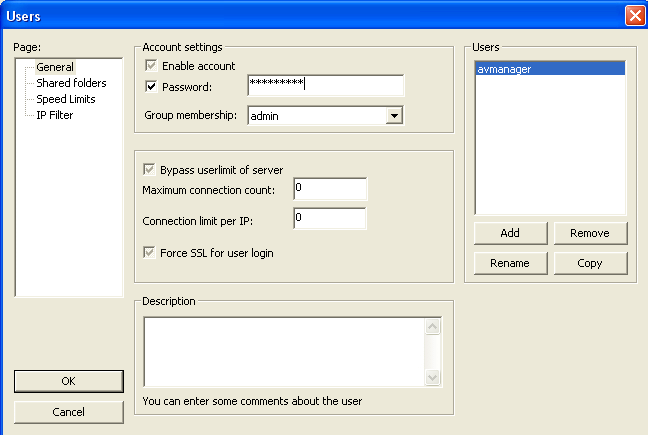Click the Add user button
This screenshot has width=648, height=435.
point(510,233)
